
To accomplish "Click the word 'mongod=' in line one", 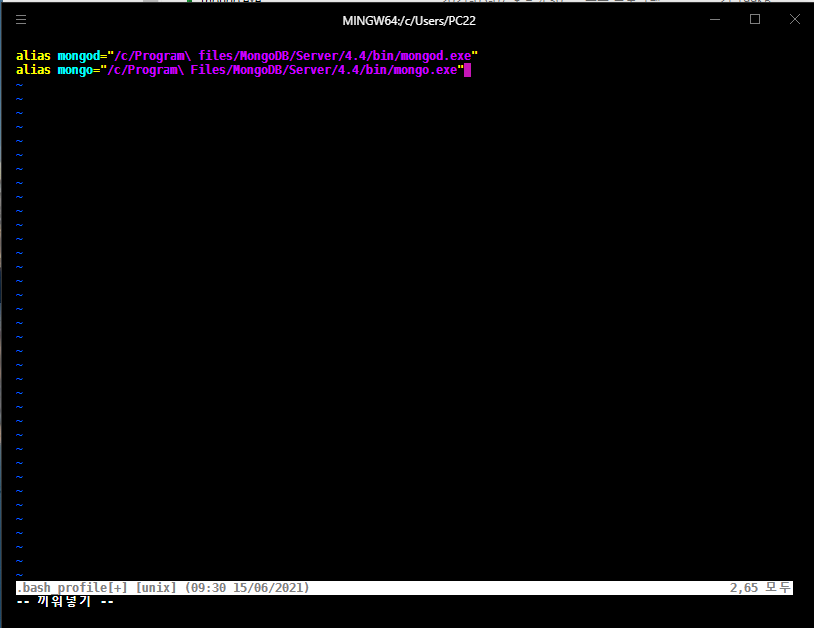I will click(x=82, y=56).
